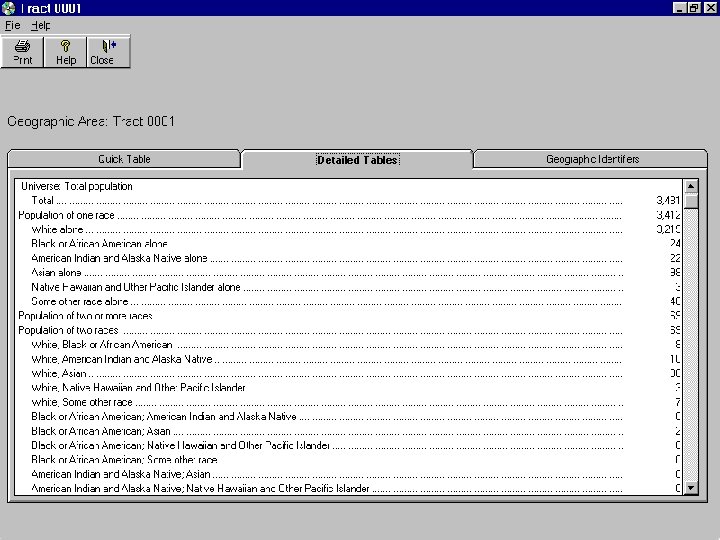Restore the Tract 0001 window

[x=694, y=8]
